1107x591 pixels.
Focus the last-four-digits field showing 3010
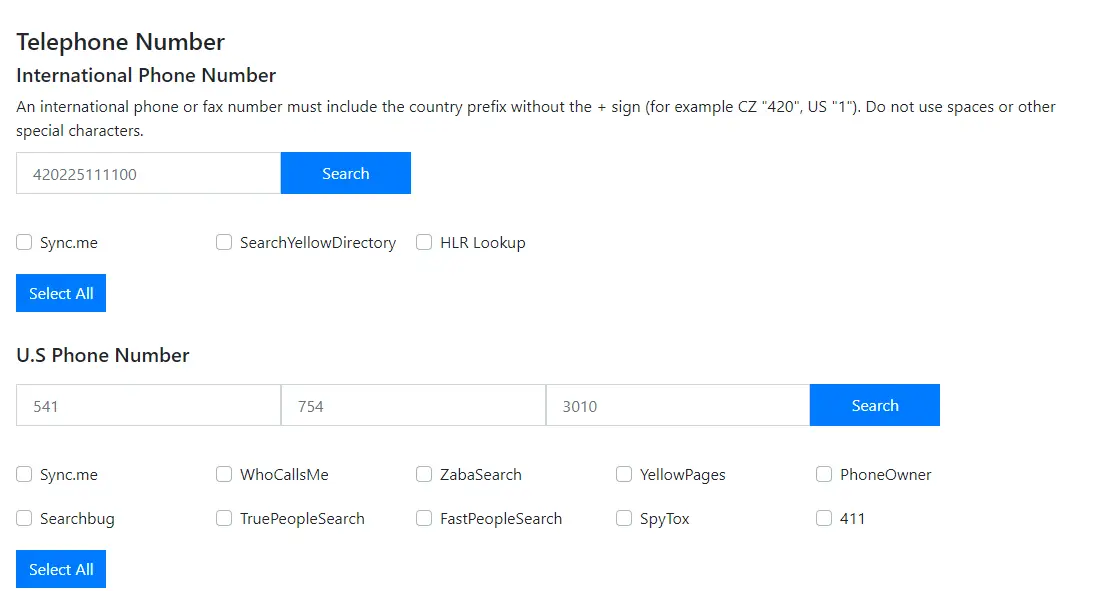[x=677, y=405]
